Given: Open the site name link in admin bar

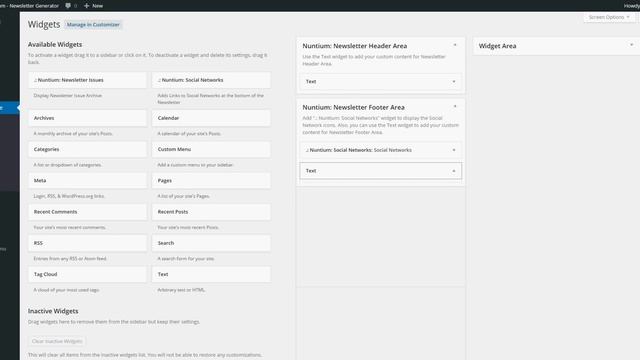Looking at the screenshot, I should pos(29,6).
